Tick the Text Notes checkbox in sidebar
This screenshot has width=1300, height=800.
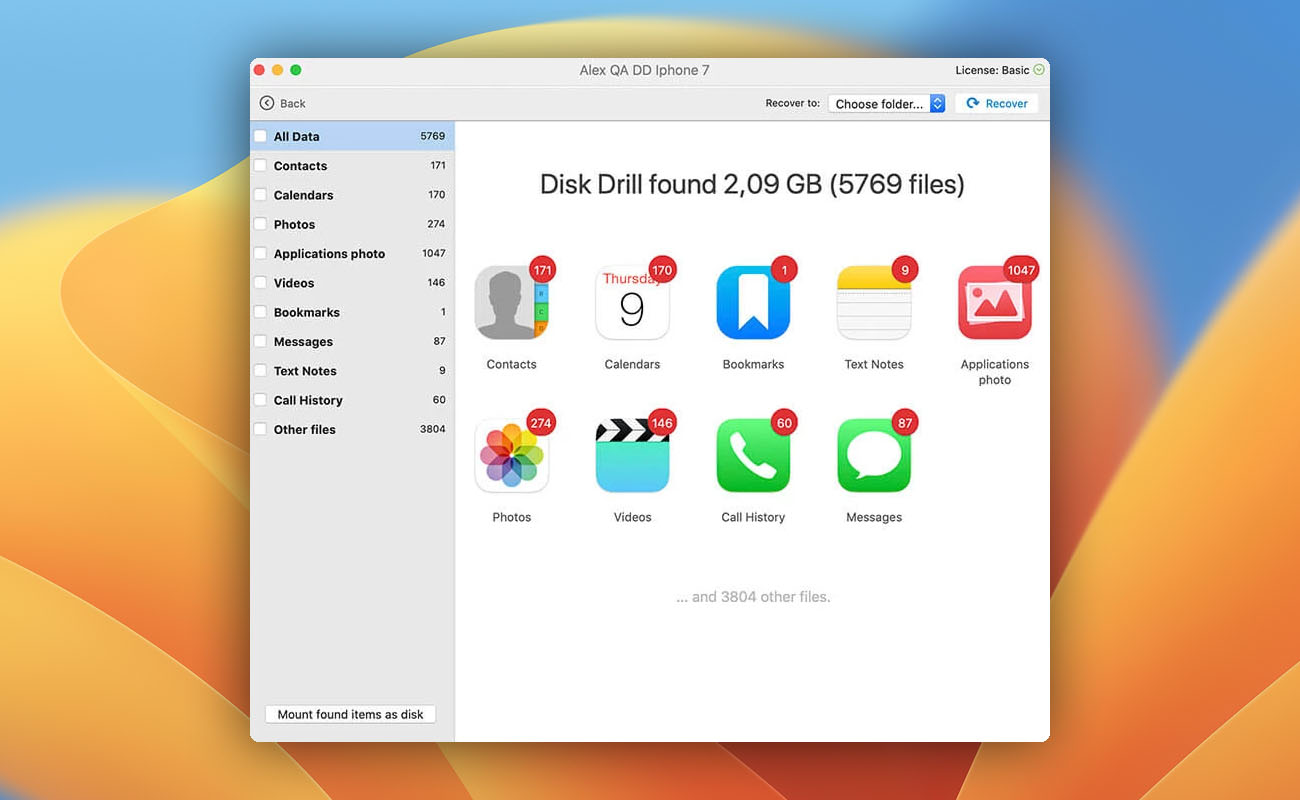pos(261,371)
